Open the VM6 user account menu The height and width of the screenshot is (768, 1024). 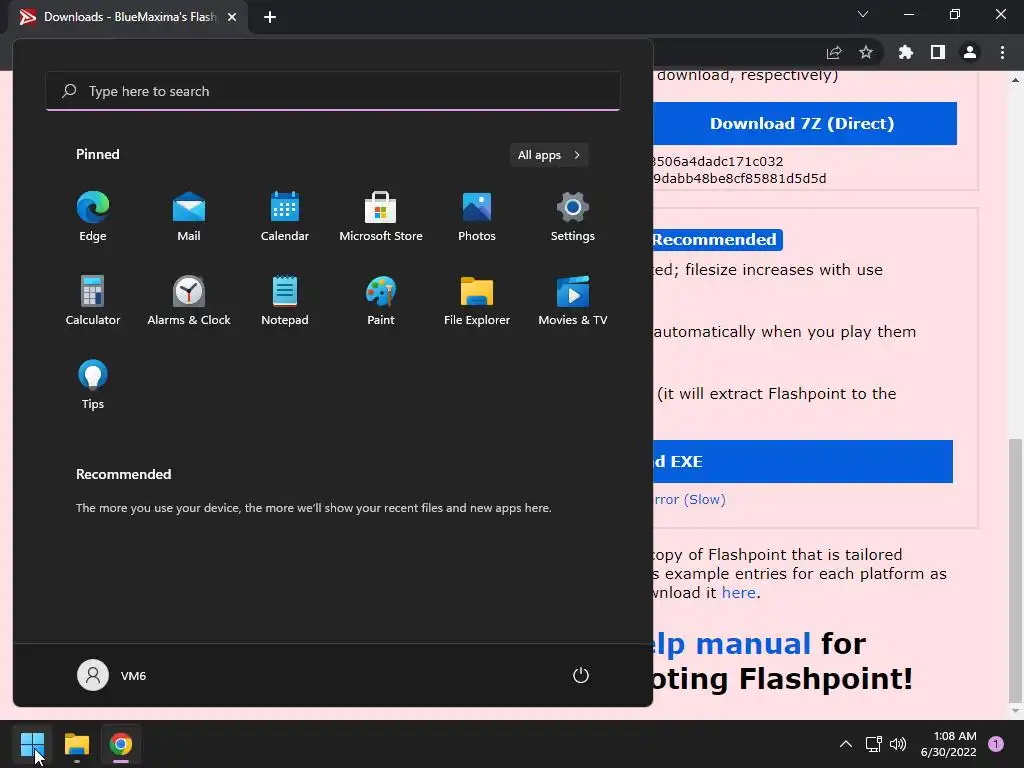[x=112, y=675]
